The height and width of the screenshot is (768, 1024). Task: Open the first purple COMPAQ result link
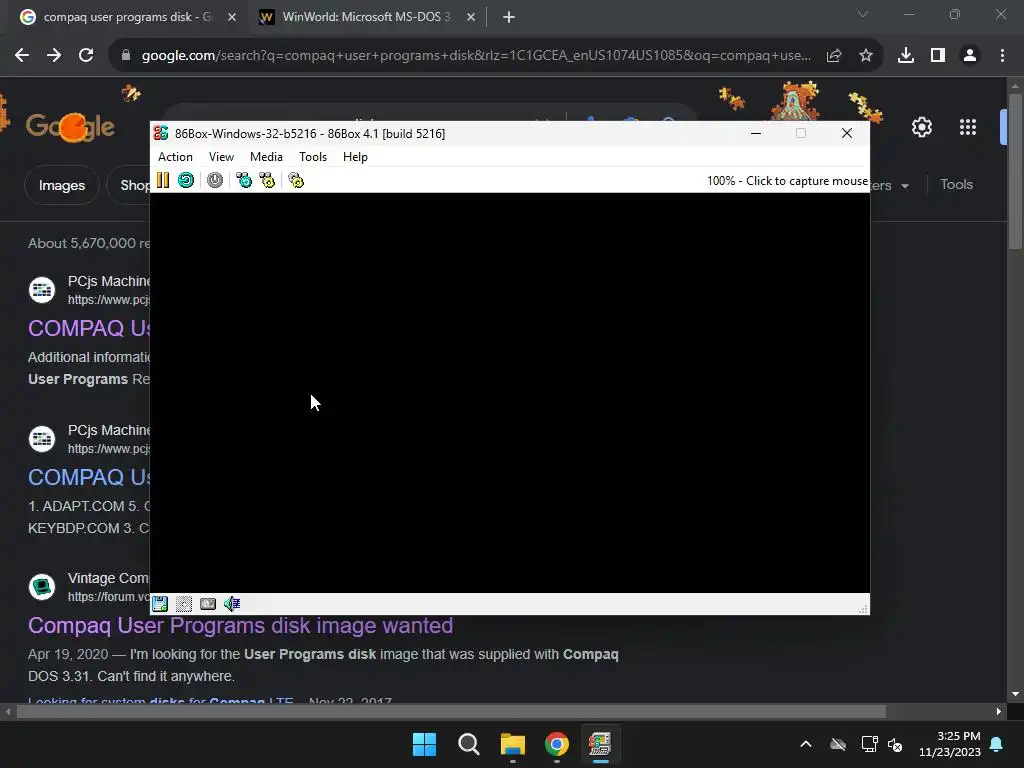[x=89, y=328]
